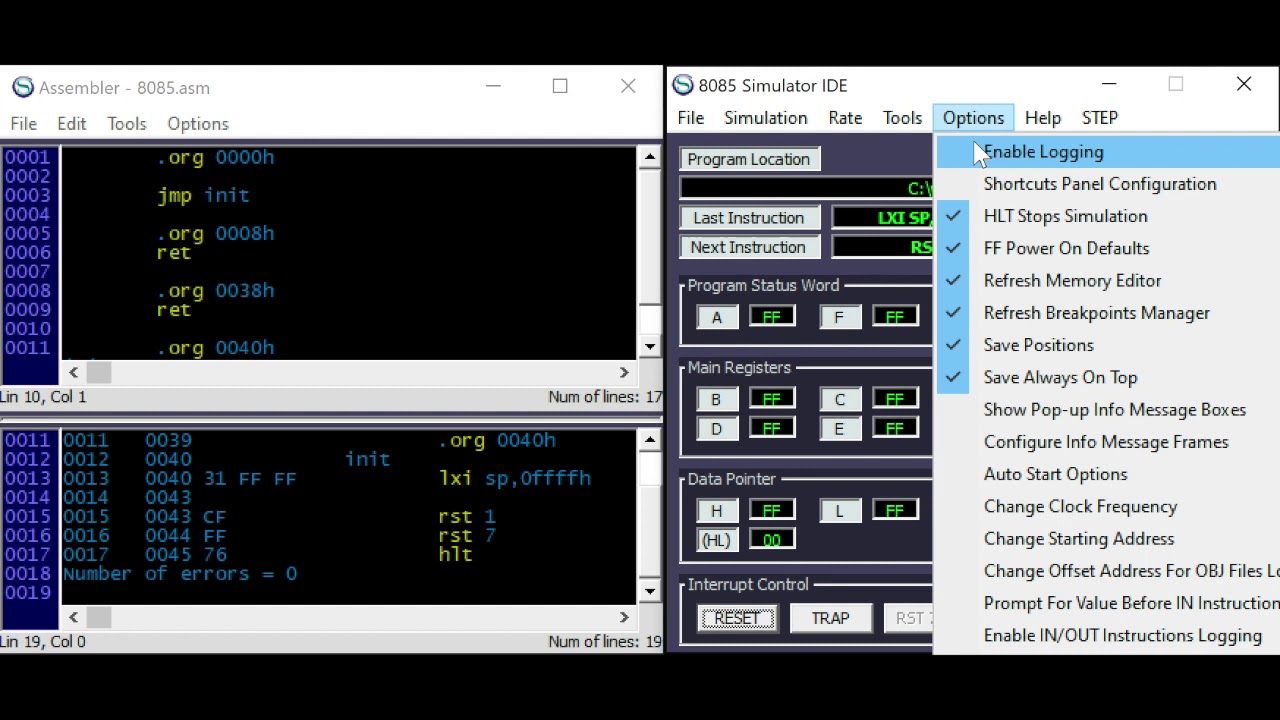This screenshot has width=1280, height=720.
Task: Maximize the Assembler window
Action: (x=560, y=86)
